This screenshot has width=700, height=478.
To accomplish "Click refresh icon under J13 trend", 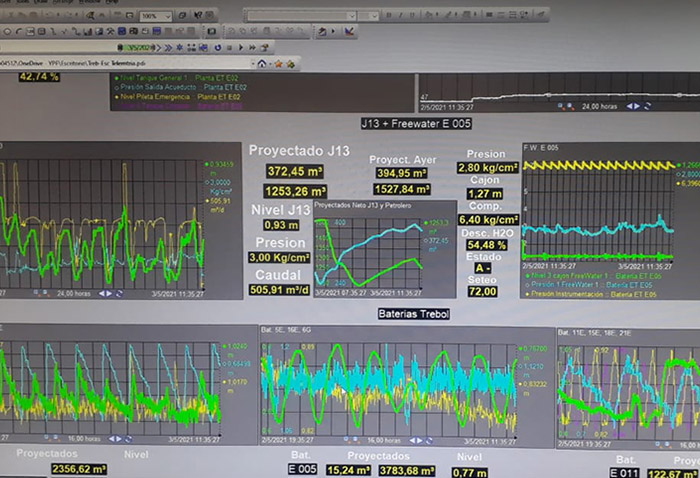I will click(x=119, y=293).
